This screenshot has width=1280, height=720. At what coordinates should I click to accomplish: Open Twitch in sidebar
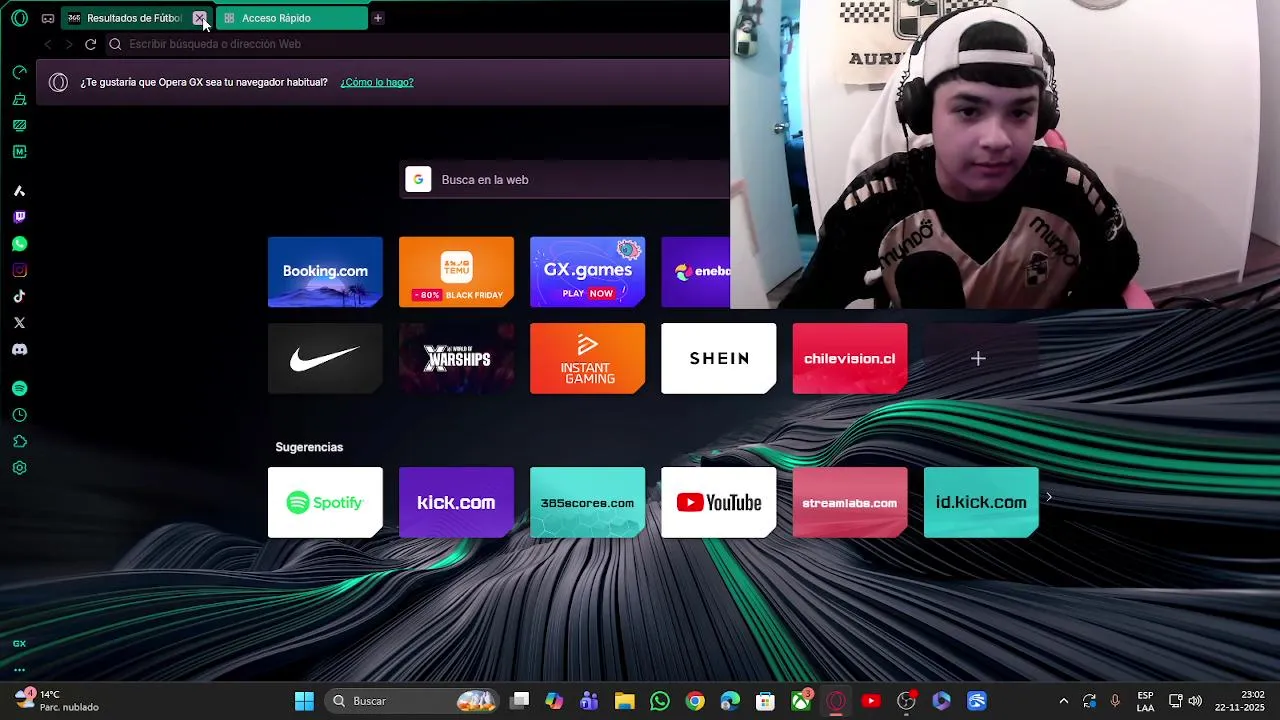pyautogui.click(x=19, y=217)
